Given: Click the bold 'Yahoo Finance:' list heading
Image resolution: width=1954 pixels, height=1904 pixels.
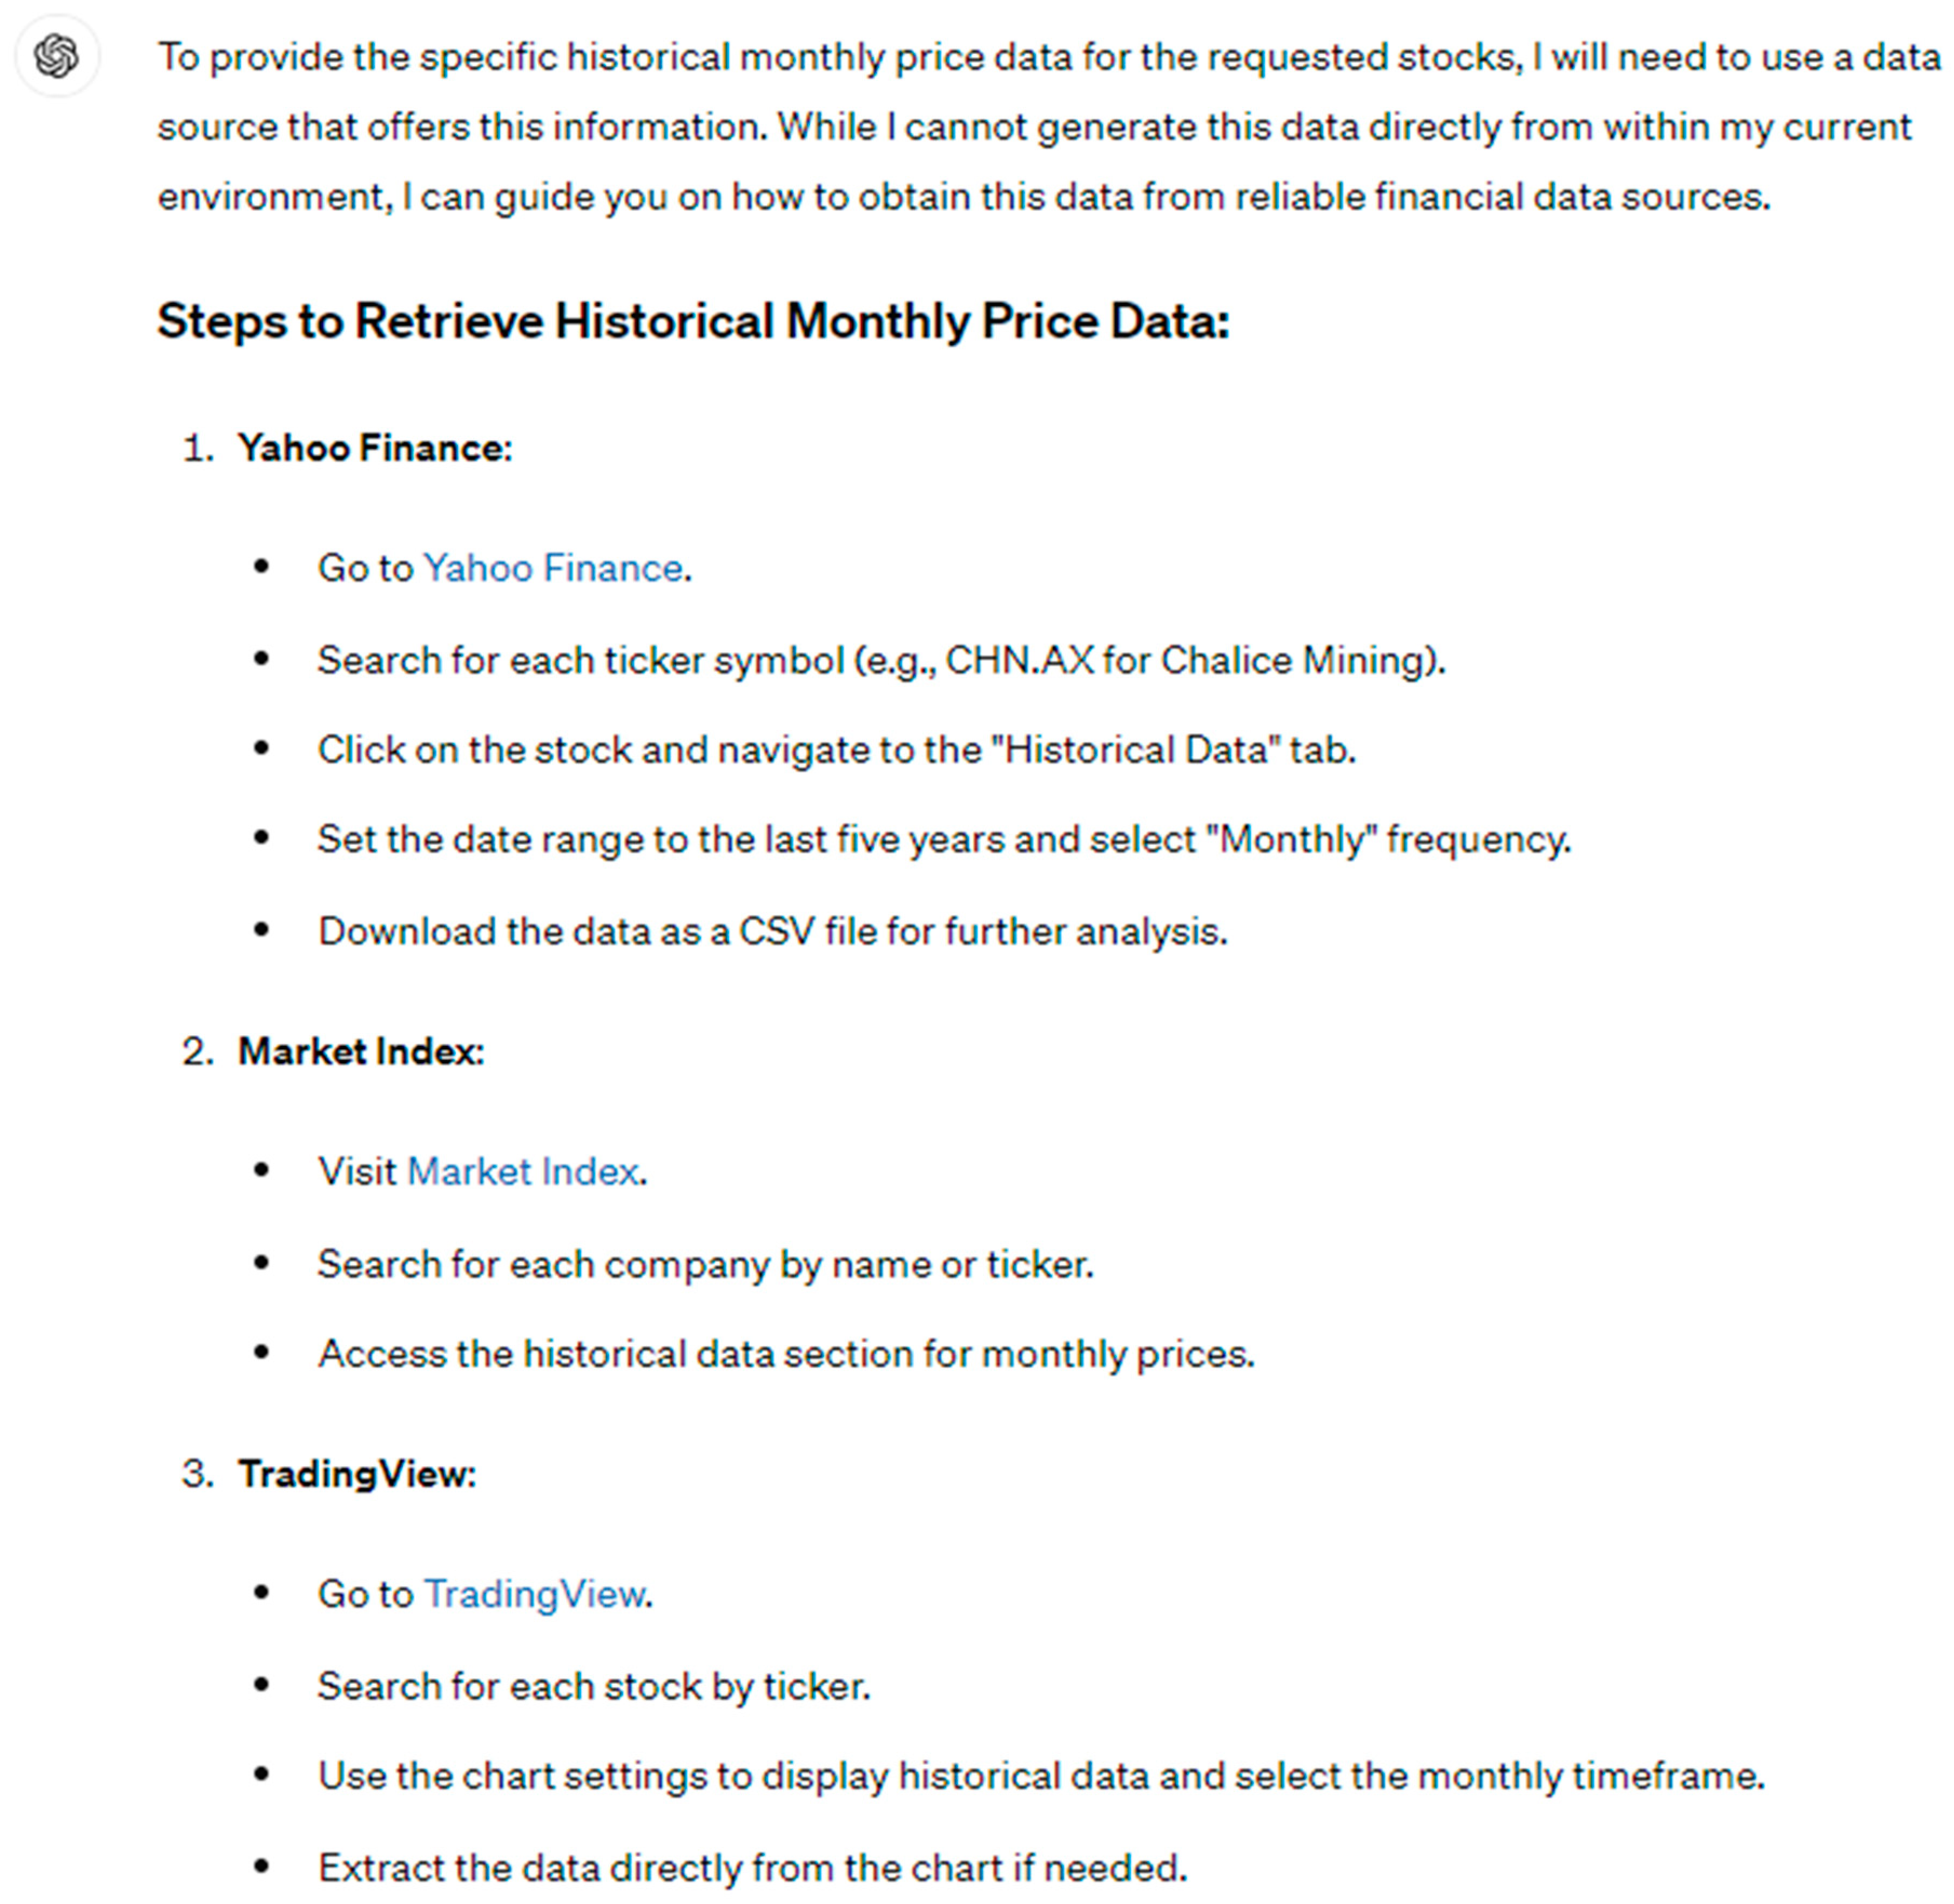Looking at the screenshot, I should click(374, 448).
